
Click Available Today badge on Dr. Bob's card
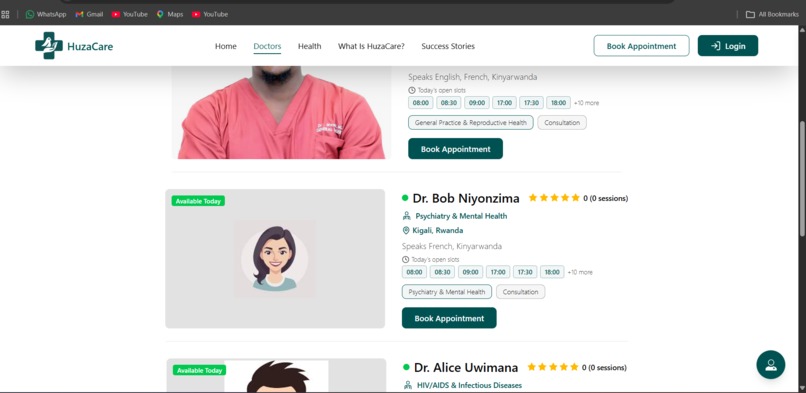198,201
